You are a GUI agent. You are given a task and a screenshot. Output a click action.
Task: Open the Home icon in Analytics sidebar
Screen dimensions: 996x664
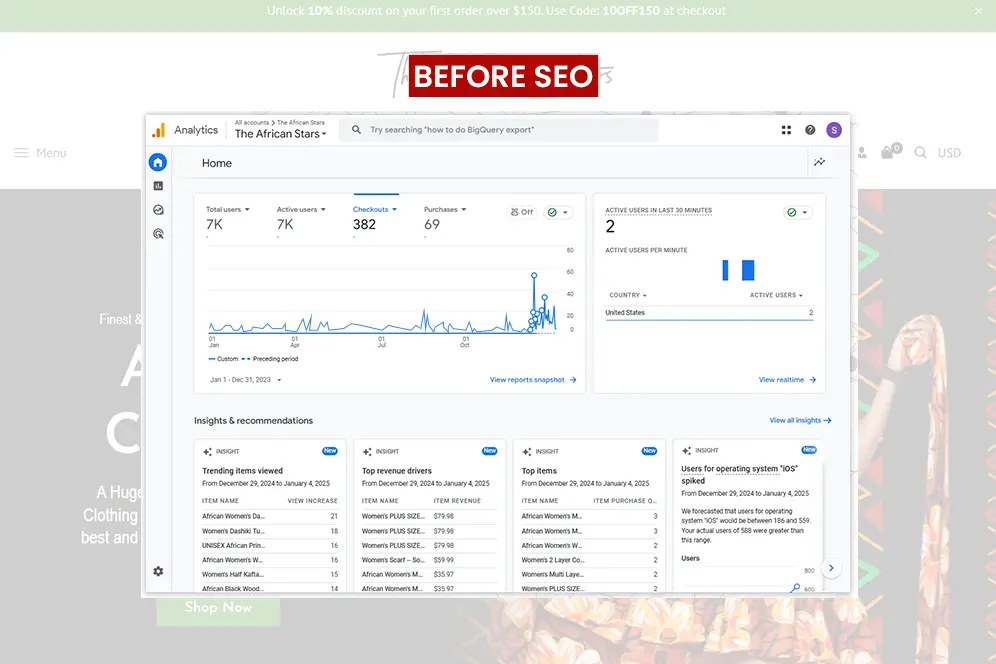tap(158, 163)
